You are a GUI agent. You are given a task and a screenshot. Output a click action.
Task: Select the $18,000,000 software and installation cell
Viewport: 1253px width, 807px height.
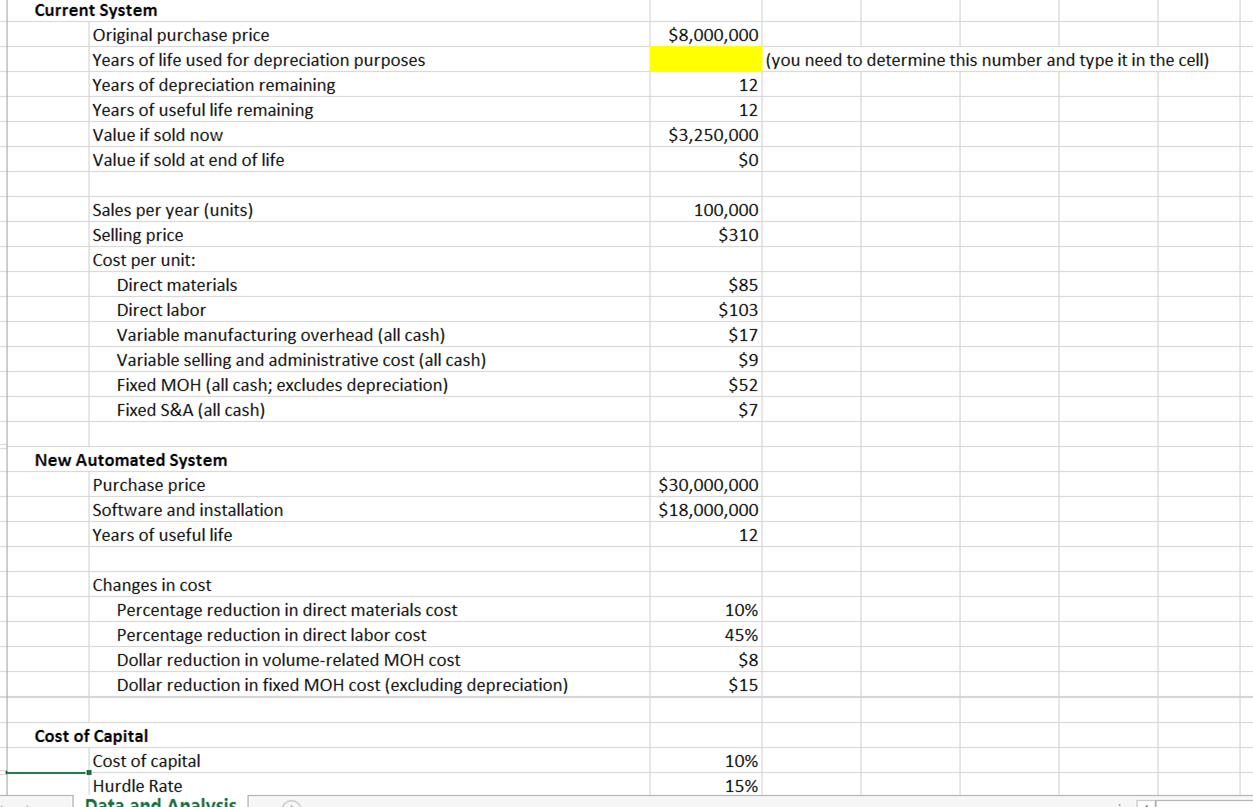[x=705, y=509]
